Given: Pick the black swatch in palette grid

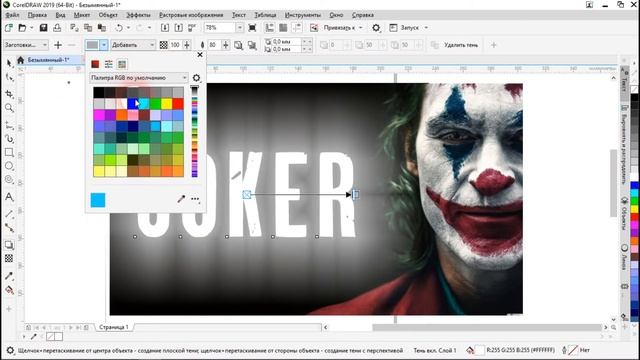Looking at the screenshot, I should pos(99,92).
